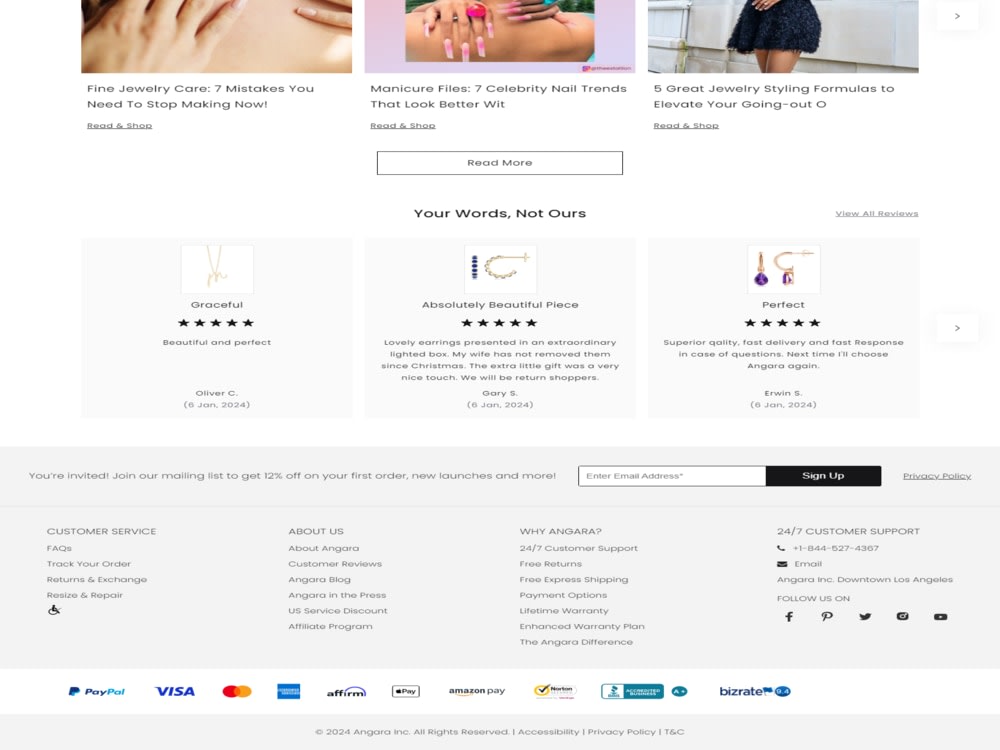Screen dimensions: 1000x750
Task: Click the bizrate rating badge
Action: point(755,691)
